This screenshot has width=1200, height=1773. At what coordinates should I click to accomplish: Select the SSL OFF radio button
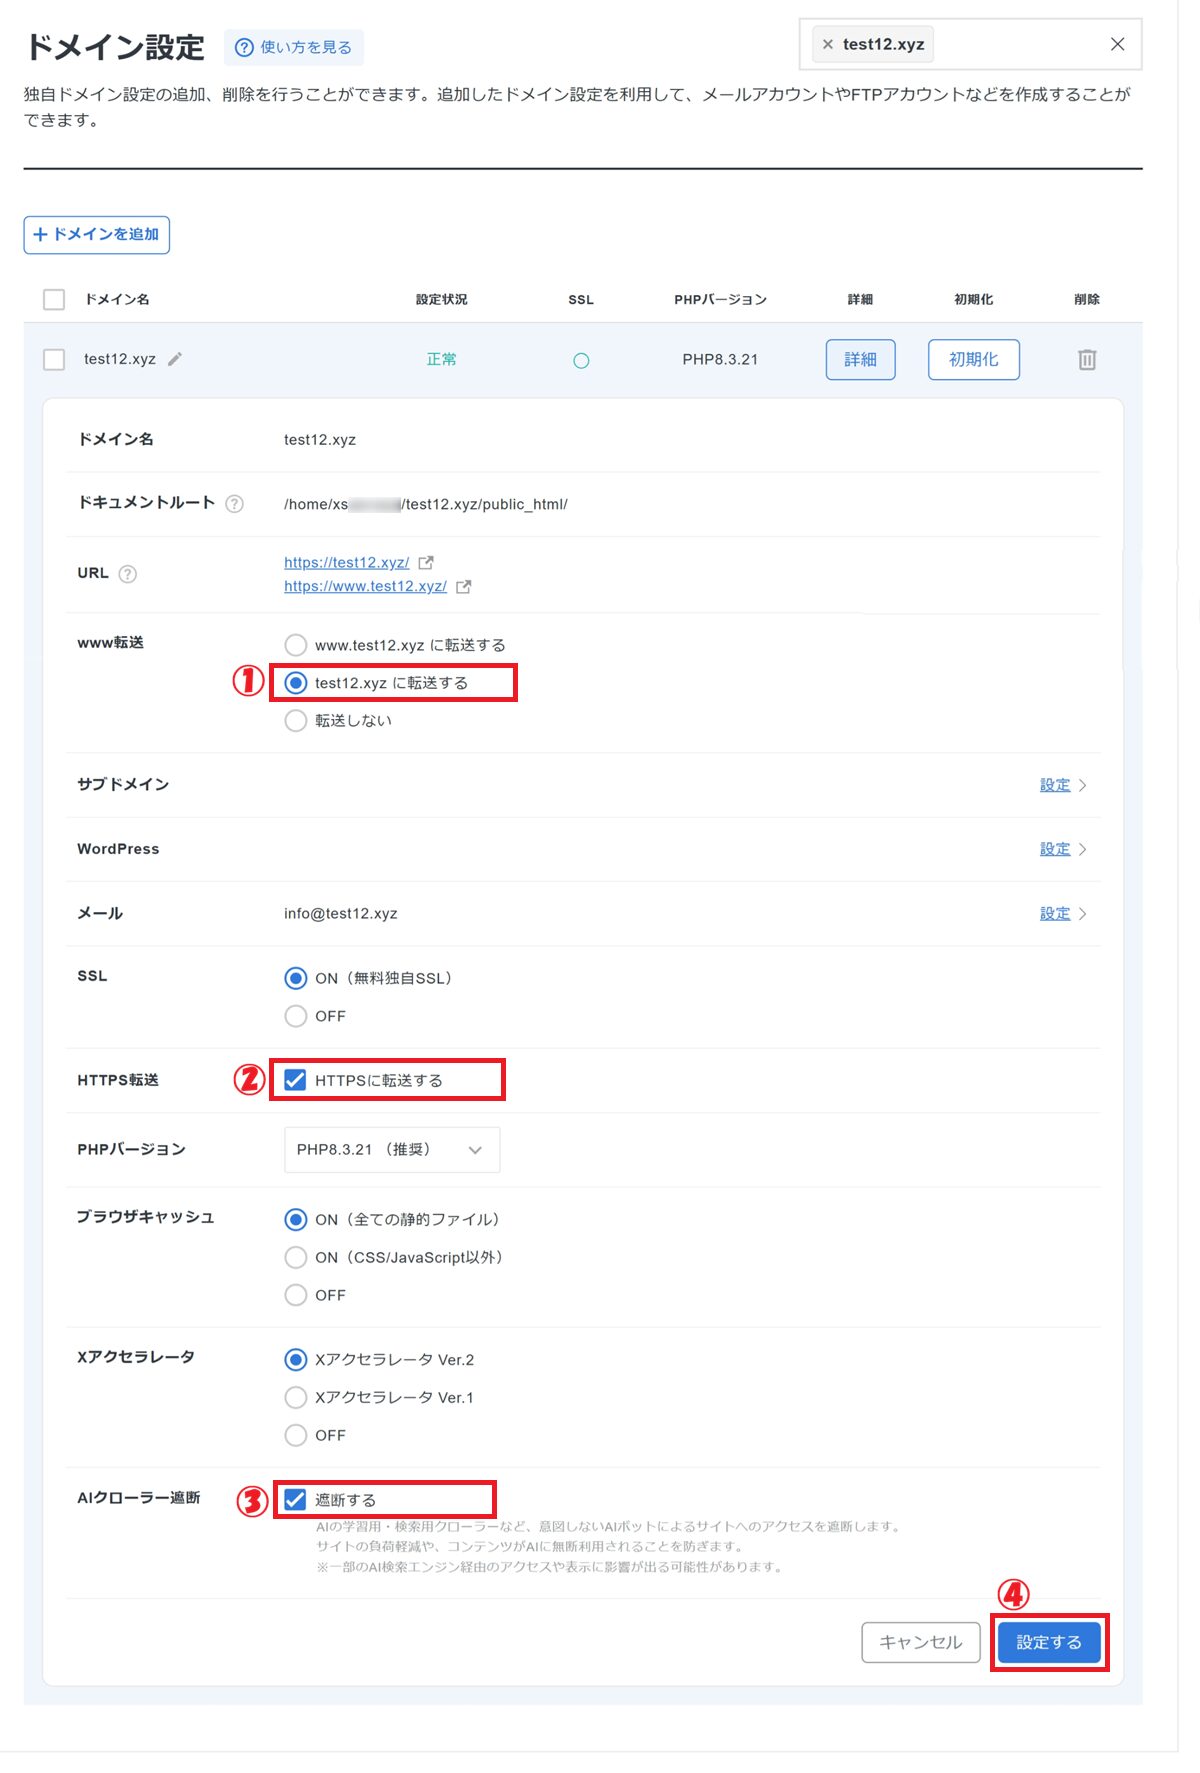[296, 1016]
